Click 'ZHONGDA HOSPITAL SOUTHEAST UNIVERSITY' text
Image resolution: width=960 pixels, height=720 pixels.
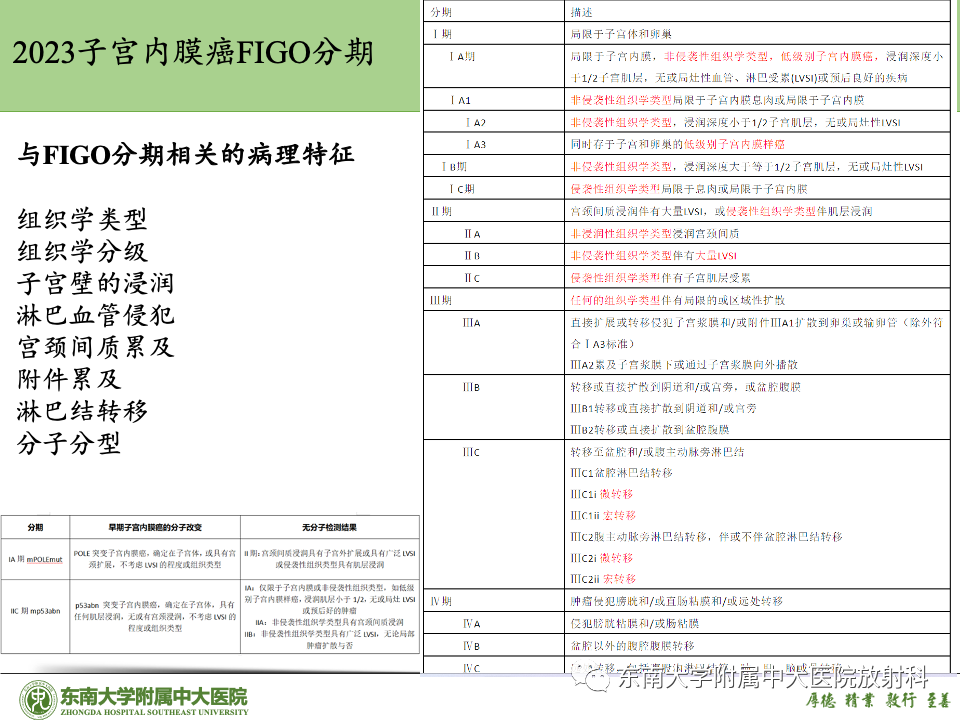point(154,712)
